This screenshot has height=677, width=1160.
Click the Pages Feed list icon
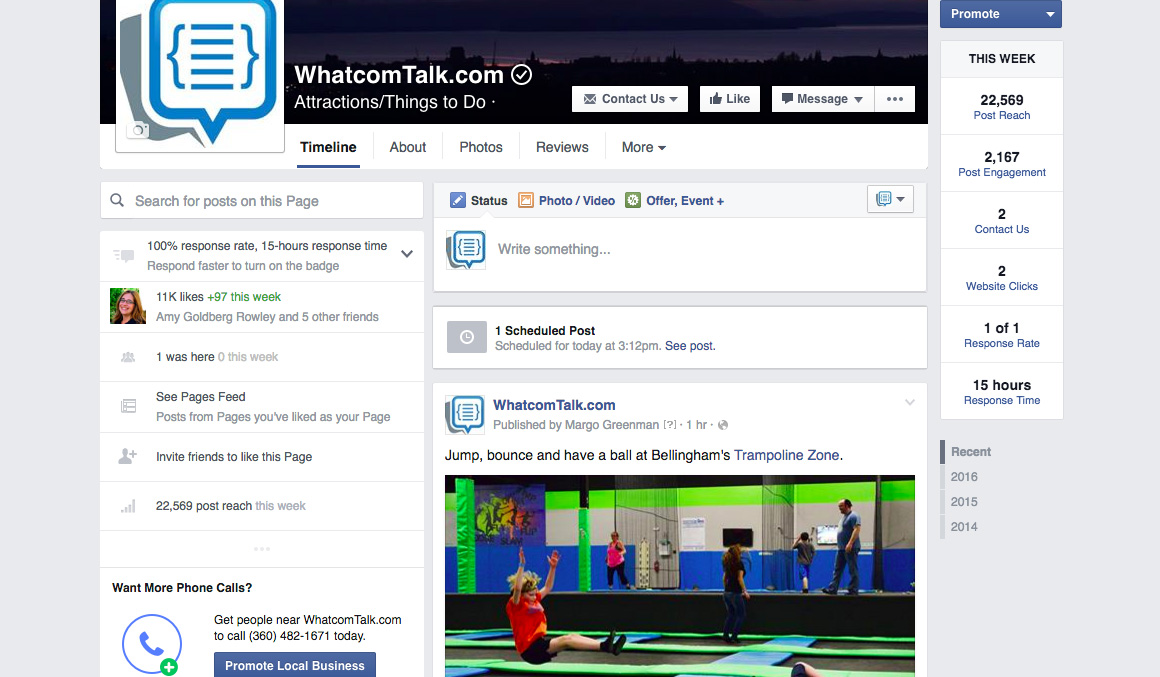(128, 405)
